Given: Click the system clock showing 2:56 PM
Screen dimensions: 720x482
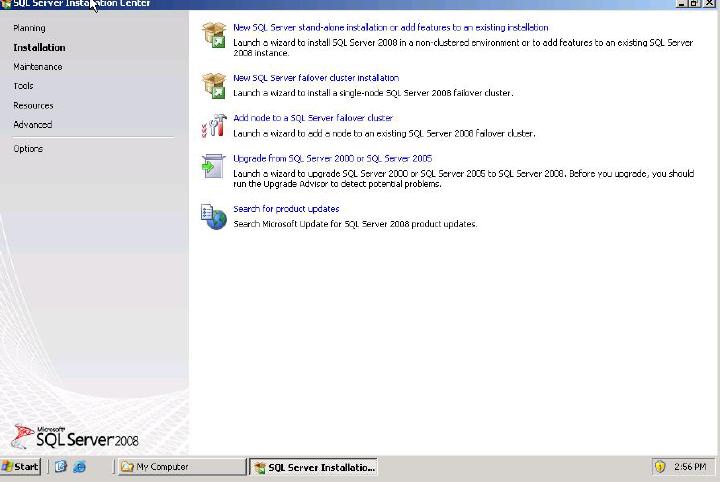Looking at the screenshot, I should 690,467.
